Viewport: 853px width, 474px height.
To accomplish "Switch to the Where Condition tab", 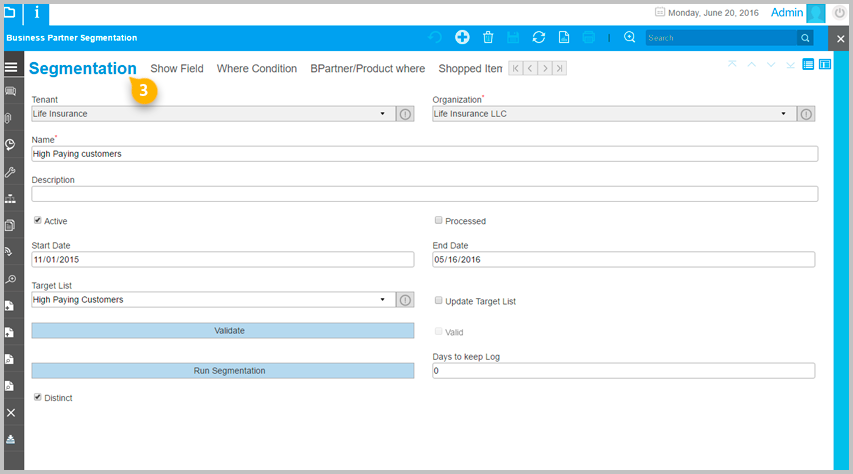I will [257, 69].
